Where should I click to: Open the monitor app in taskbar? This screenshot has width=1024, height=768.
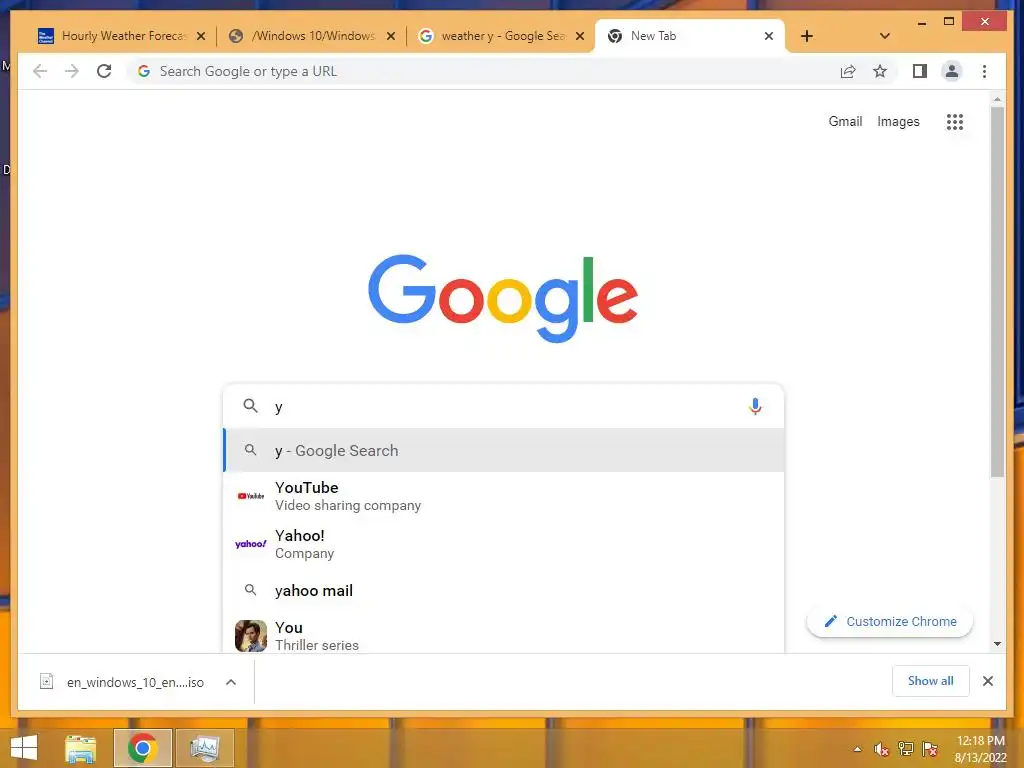pyautogui.click(x=204, y=748)
